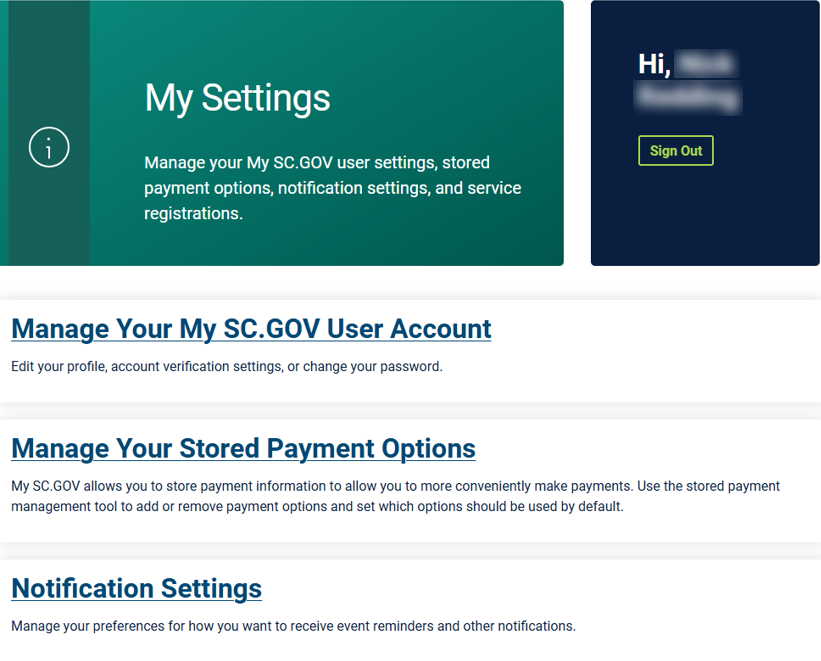Go to Notification Settings
This screenshot has width=821, height=661.
click(137, 588)
